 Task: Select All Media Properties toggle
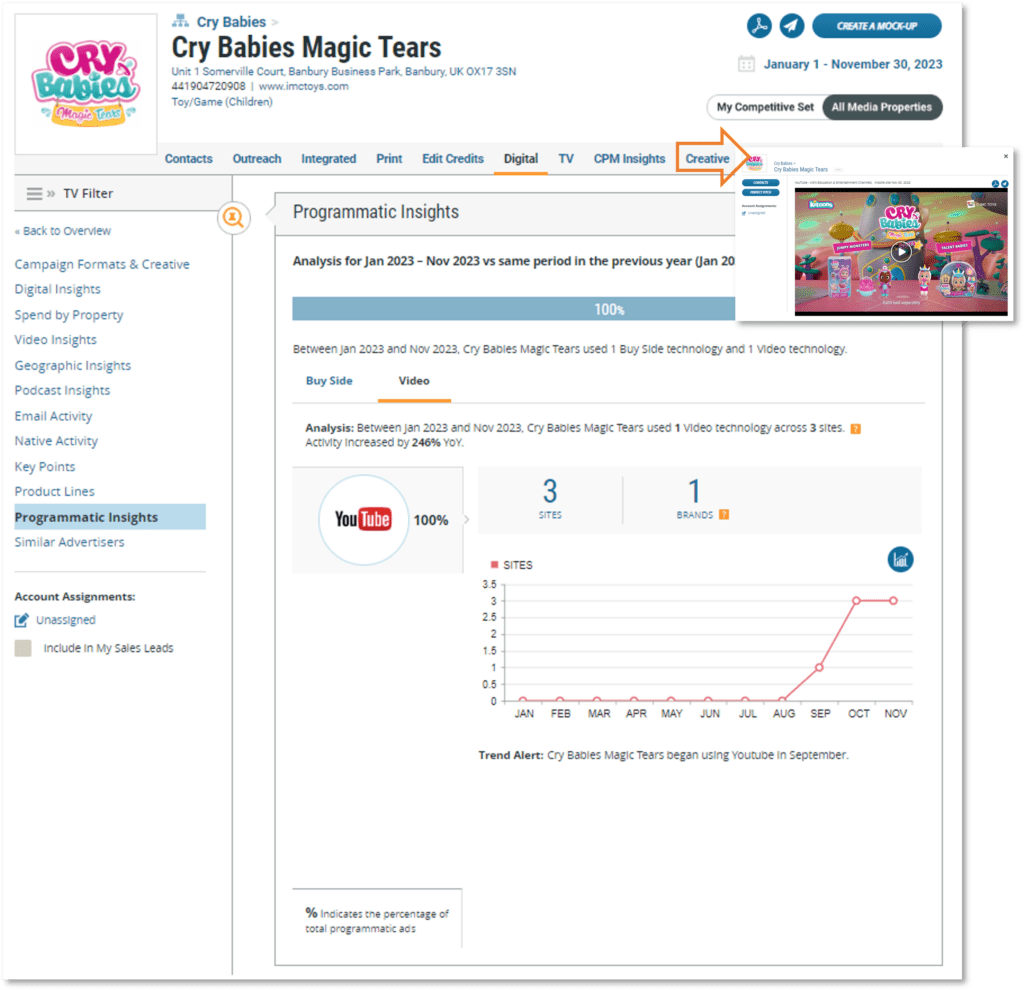[x=882, y=107]
